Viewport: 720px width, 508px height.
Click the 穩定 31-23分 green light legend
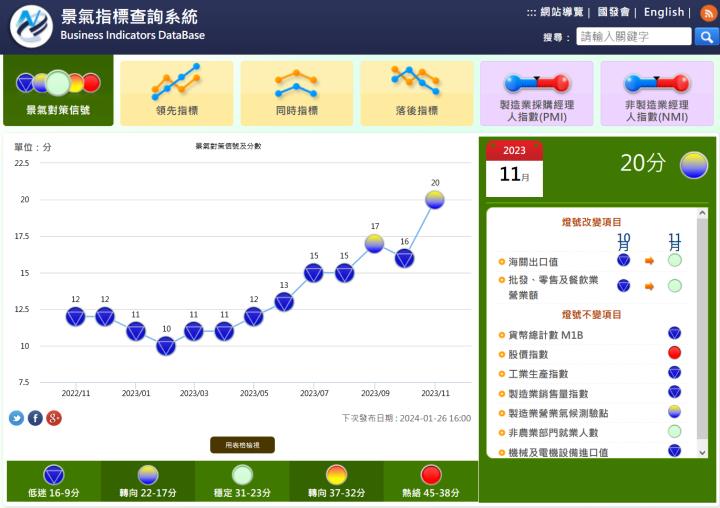[242, 481]
